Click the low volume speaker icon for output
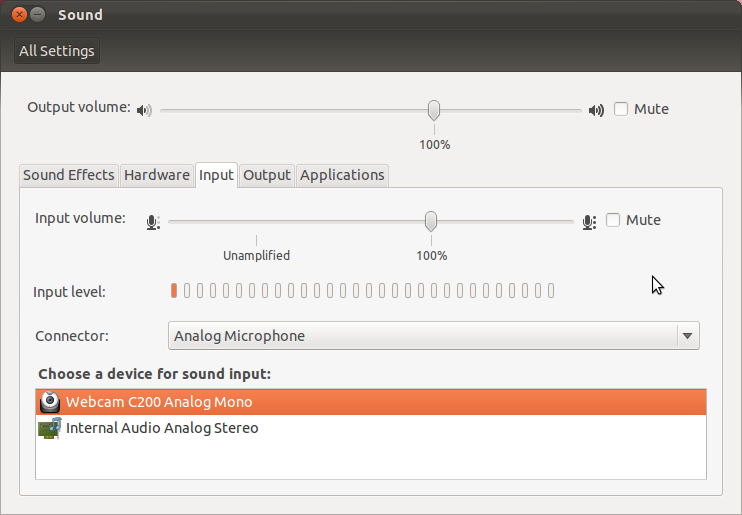Viewport: 742px width, 515px height. [145, 110]
